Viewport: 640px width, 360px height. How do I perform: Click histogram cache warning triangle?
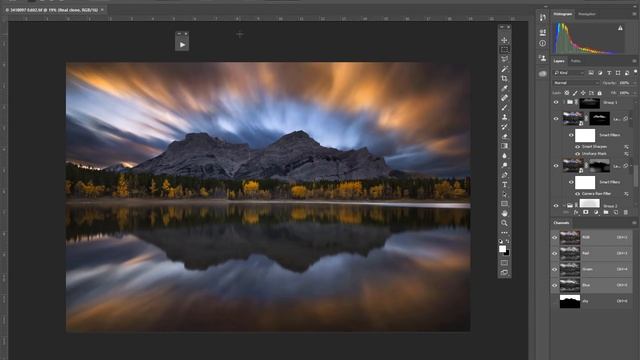[x=620, y=28]
